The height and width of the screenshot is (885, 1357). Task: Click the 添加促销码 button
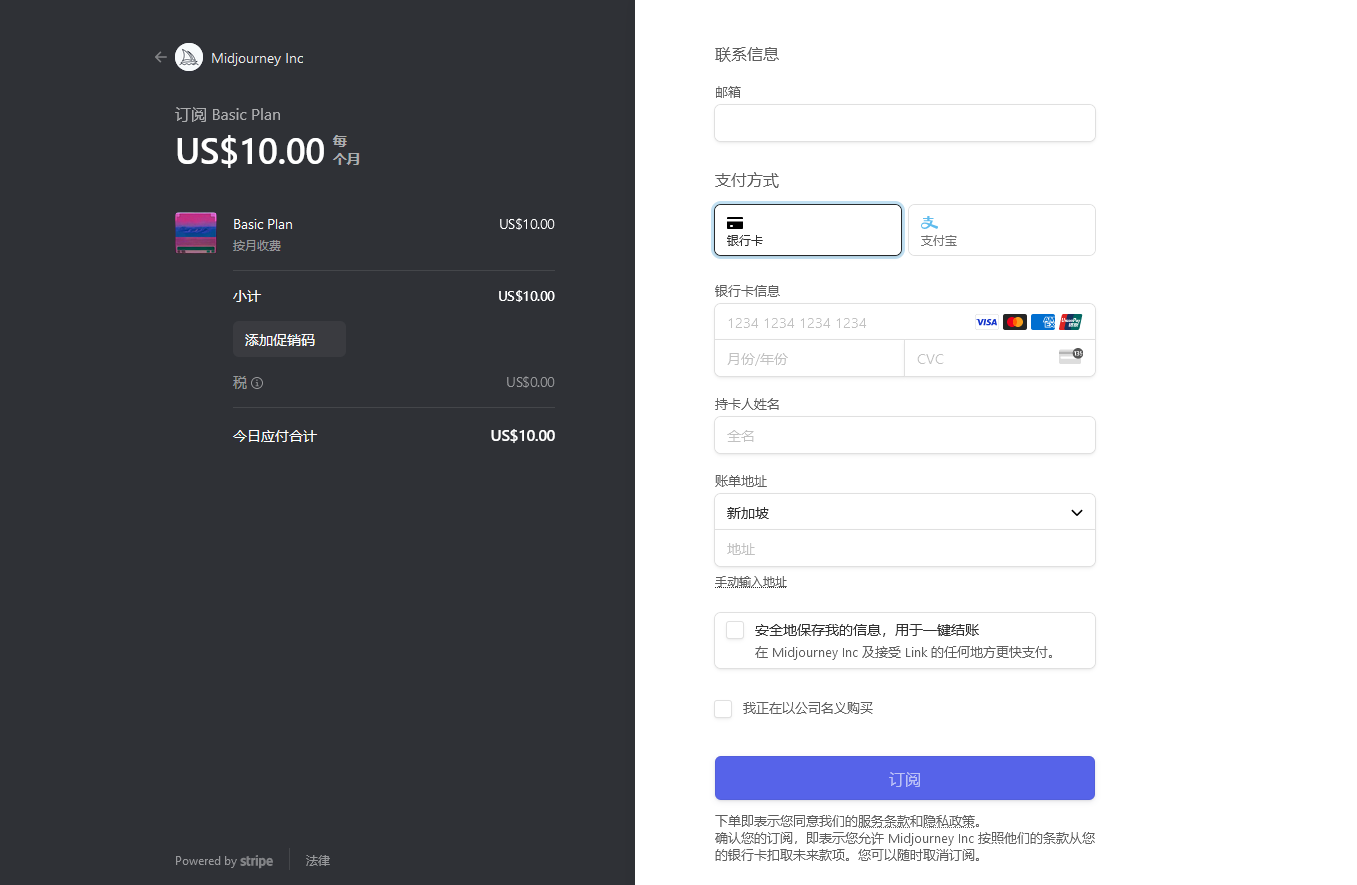pyautogui.click(x=289, y=339)
